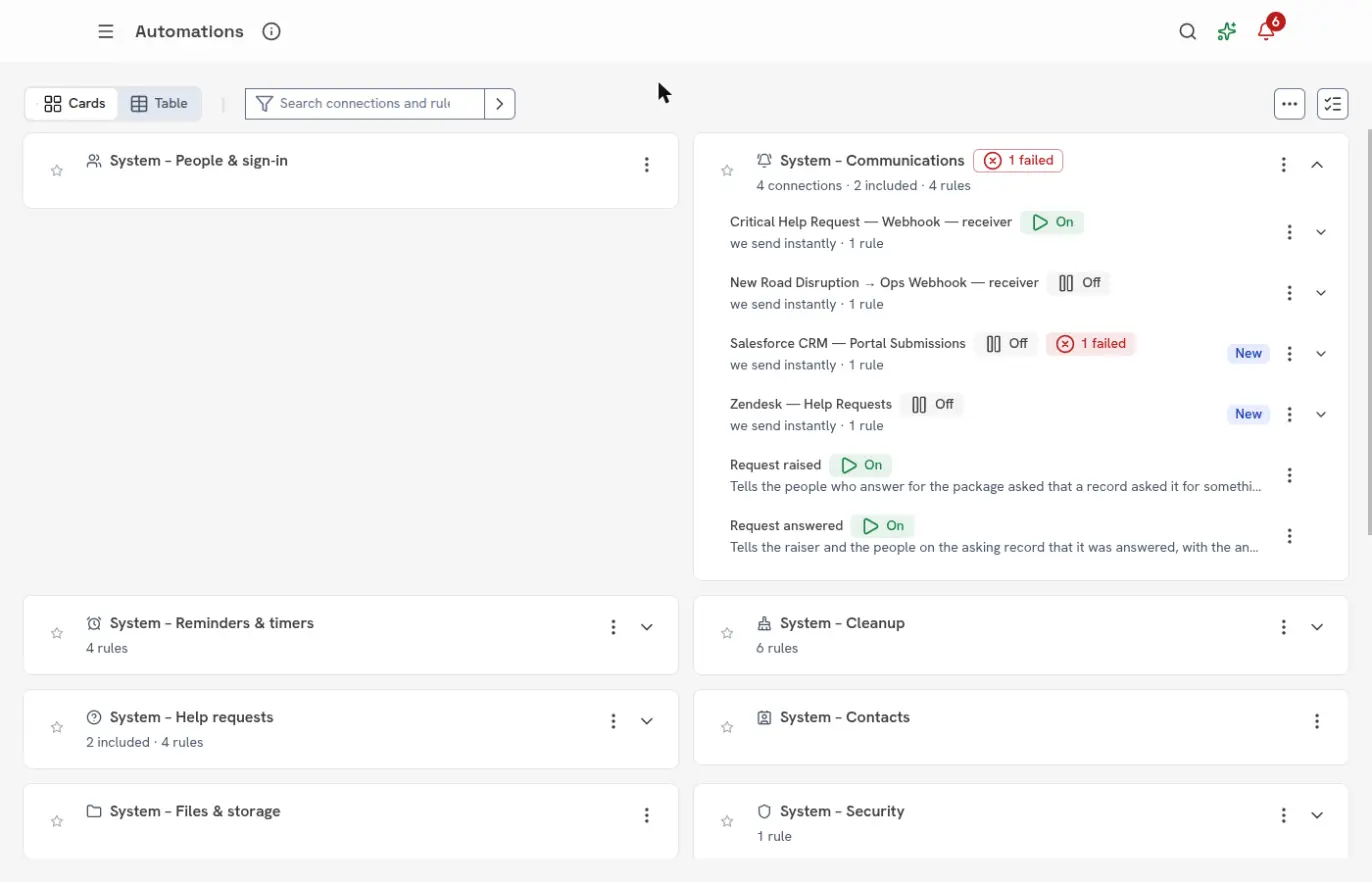
Task: Open kebab menu for System – Contacts
Action: (1317, 721)
